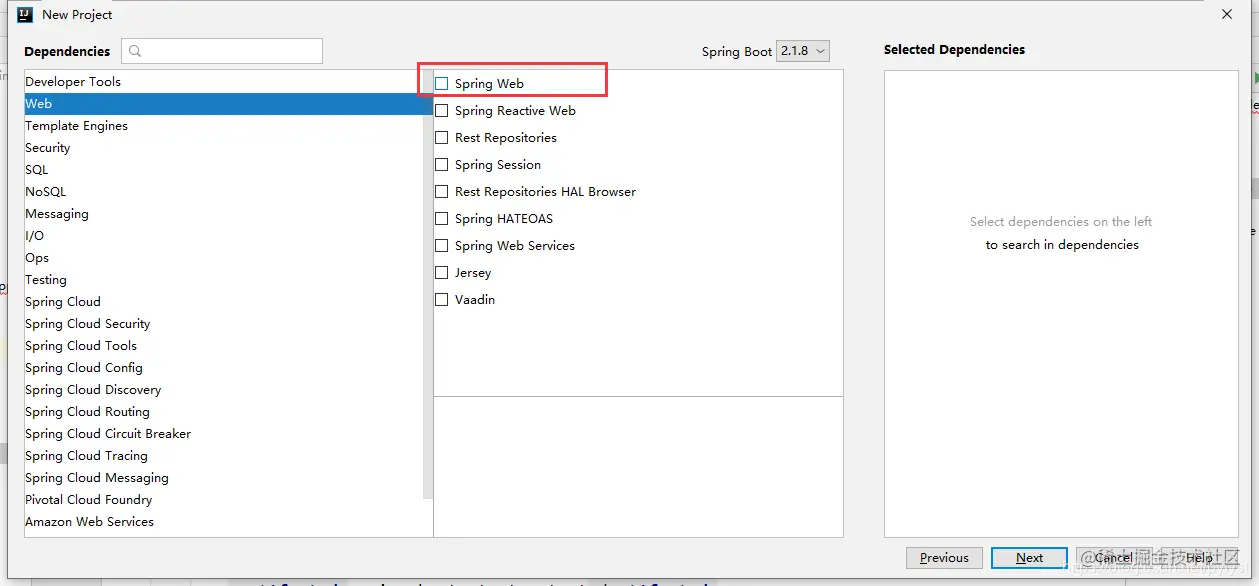
Task: Choose Spring Cloud Tracing category
Action: (224, 456)
